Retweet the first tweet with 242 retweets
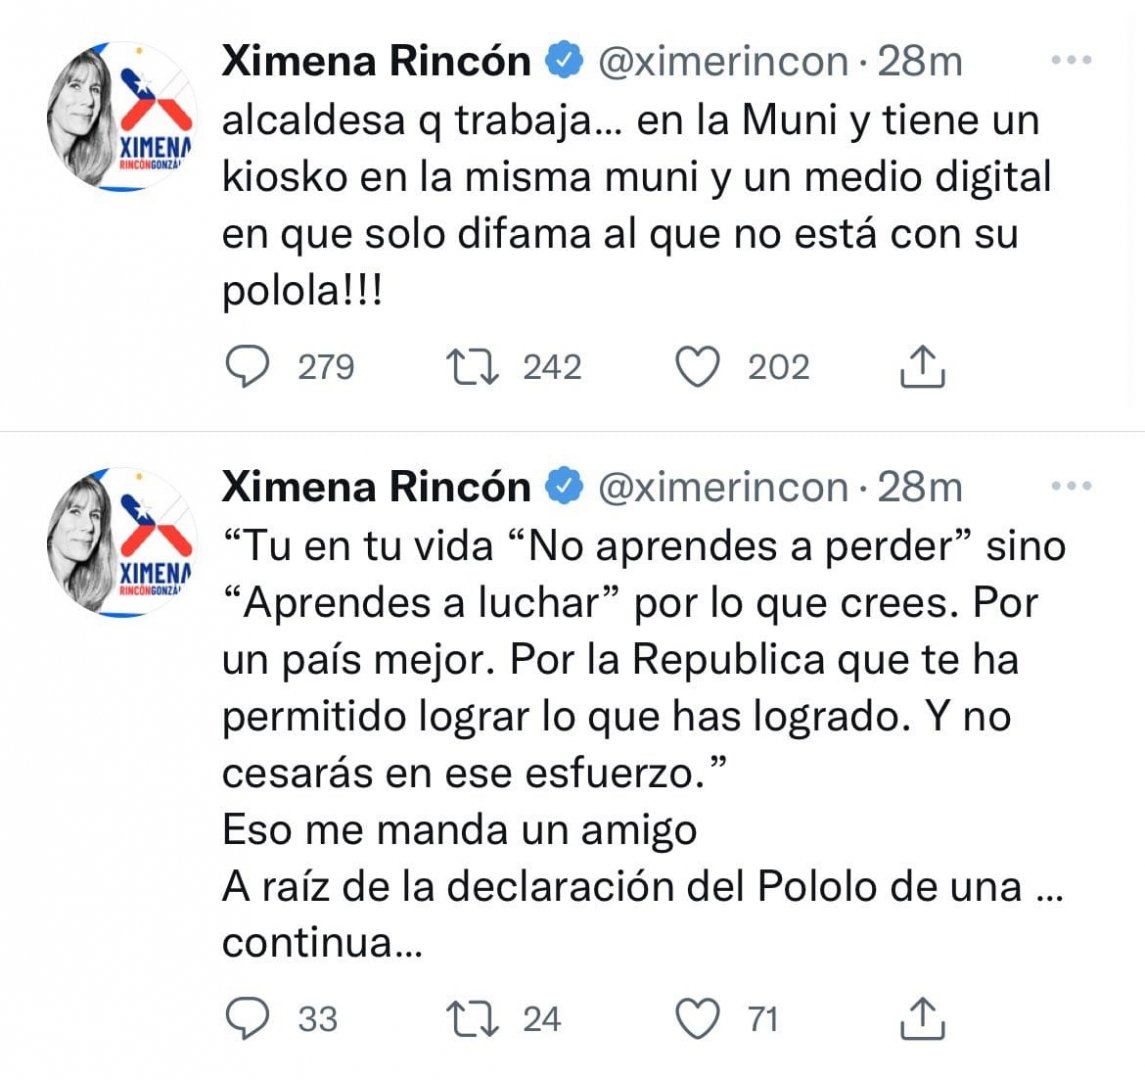 472,367
